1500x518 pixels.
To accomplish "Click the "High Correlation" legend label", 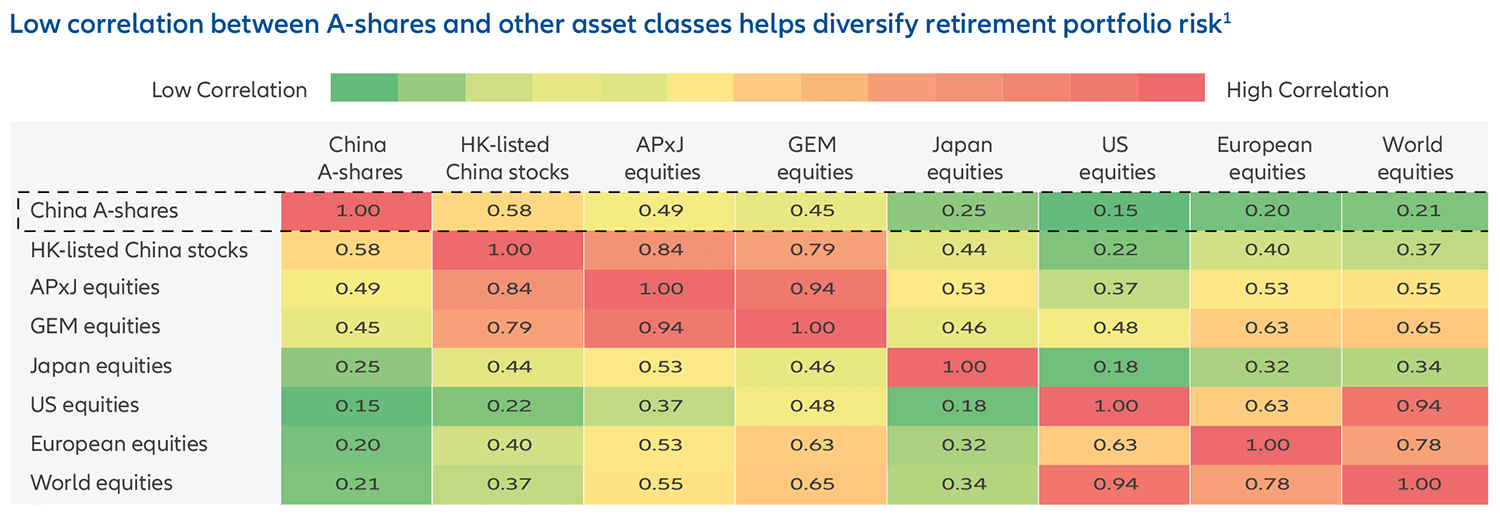I will tap(1307, 90).
